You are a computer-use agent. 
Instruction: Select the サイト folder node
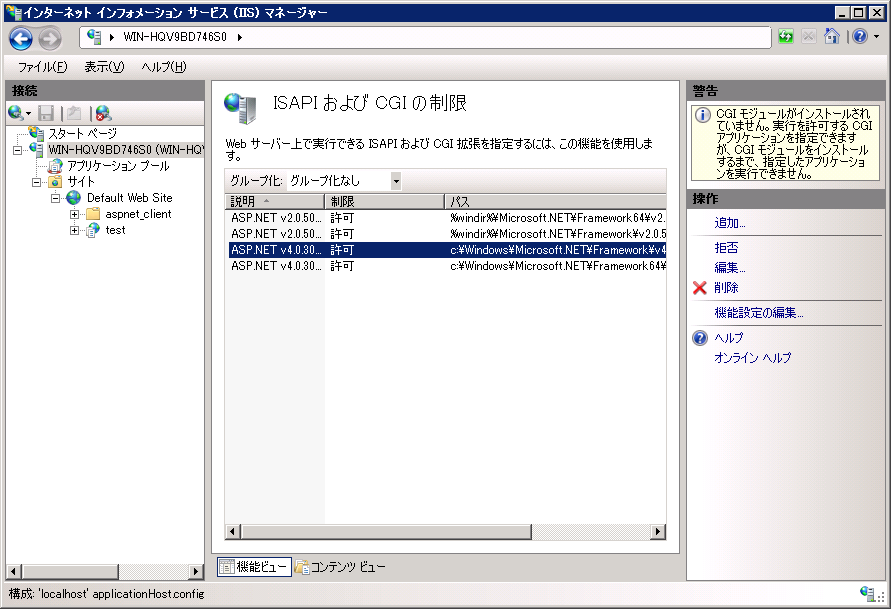(81, 182)
